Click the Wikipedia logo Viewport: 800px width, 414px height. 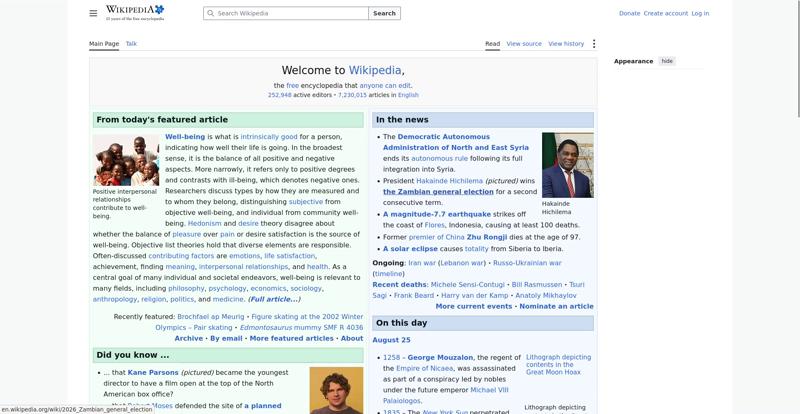tap(135, 13)
